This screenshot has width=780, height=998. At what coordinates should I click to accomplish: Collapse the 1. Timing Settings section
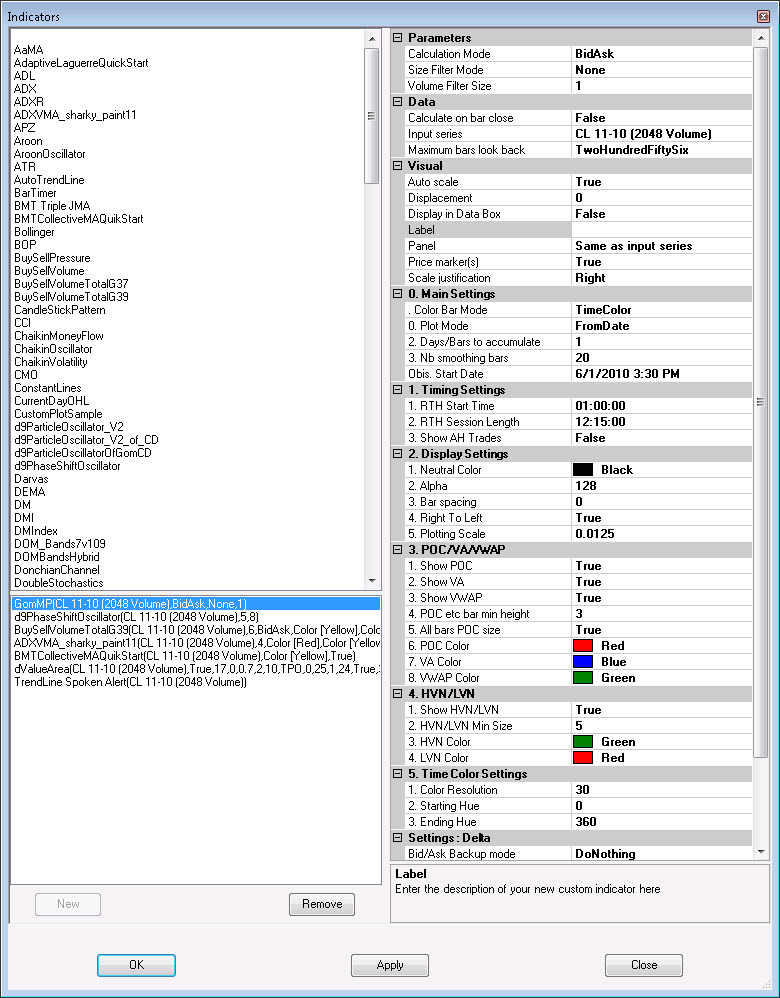[x=397, y=390]
